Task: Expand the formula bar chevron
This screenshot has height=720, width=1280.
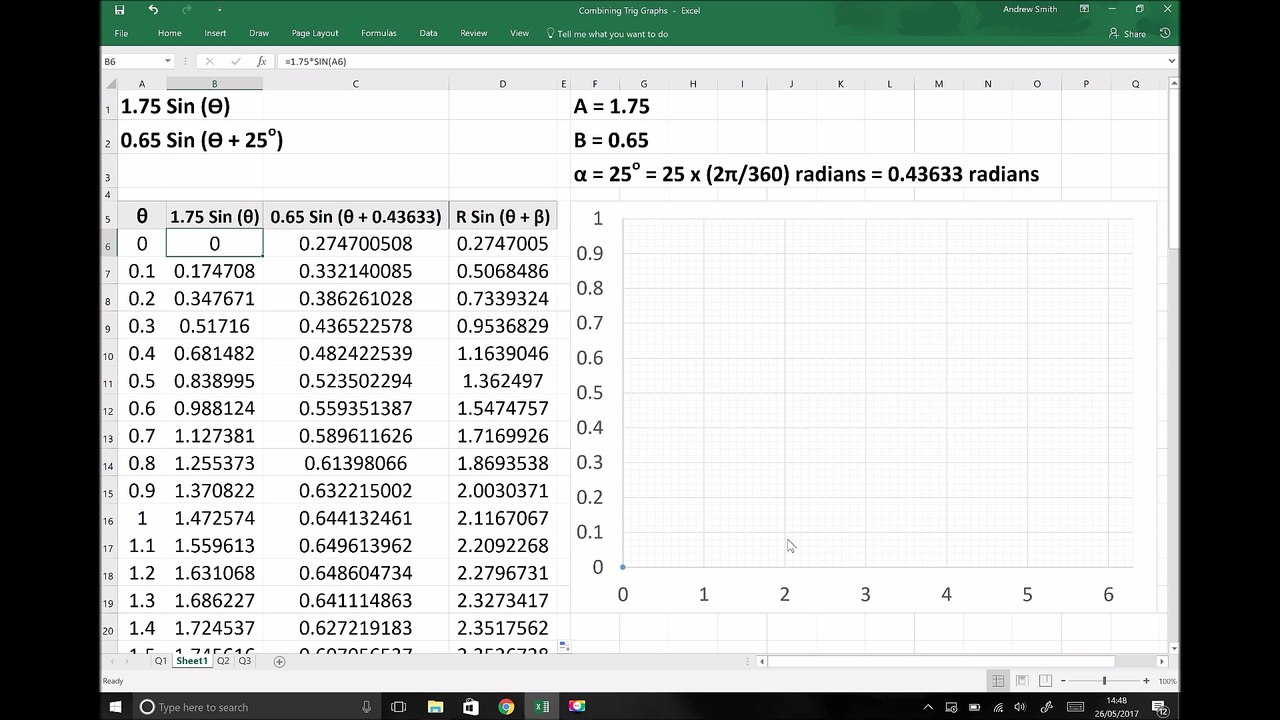Action: (x=1172, y=61)
